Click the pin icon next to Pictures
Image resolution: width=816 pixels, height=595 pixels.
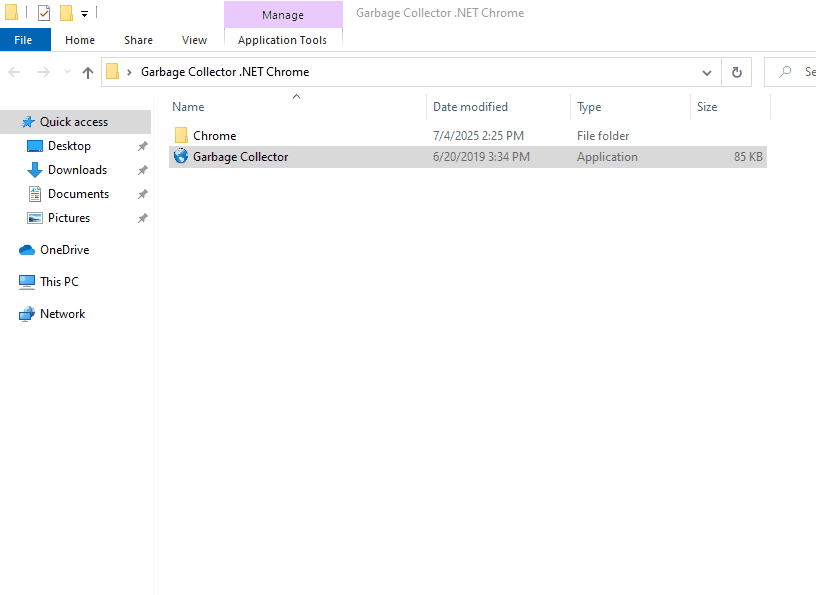143,218
